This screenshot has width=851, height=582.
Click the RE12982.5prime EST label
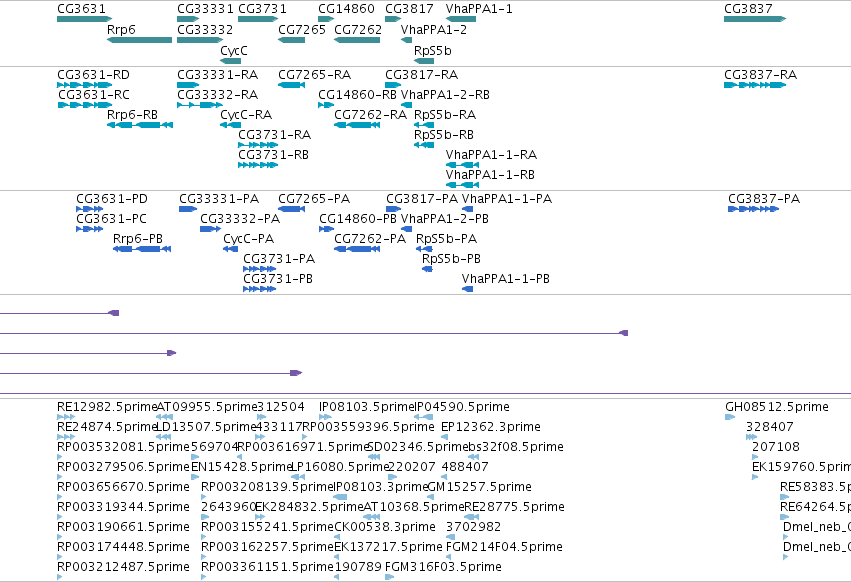pos(107,407)
